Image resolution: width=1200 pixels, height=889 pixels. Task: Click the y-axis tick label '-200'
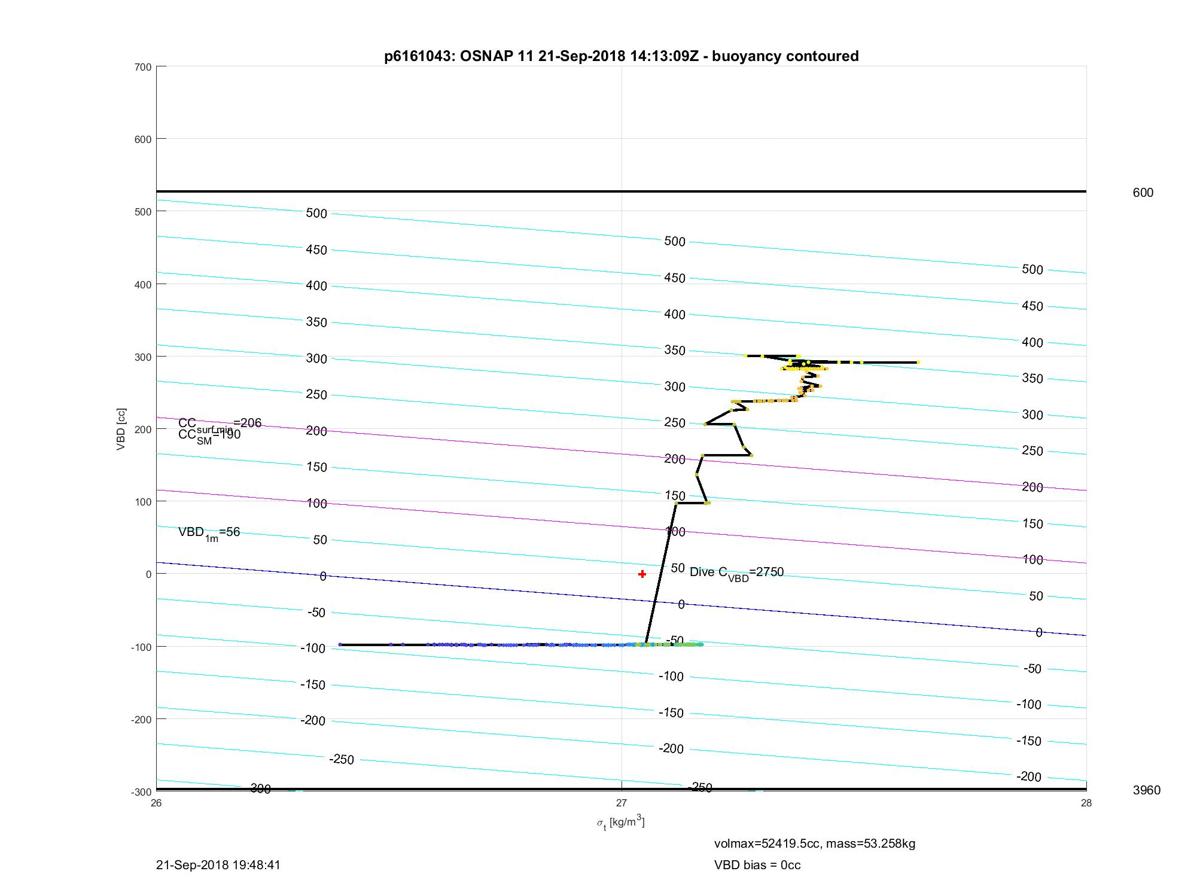click(140, 719)
